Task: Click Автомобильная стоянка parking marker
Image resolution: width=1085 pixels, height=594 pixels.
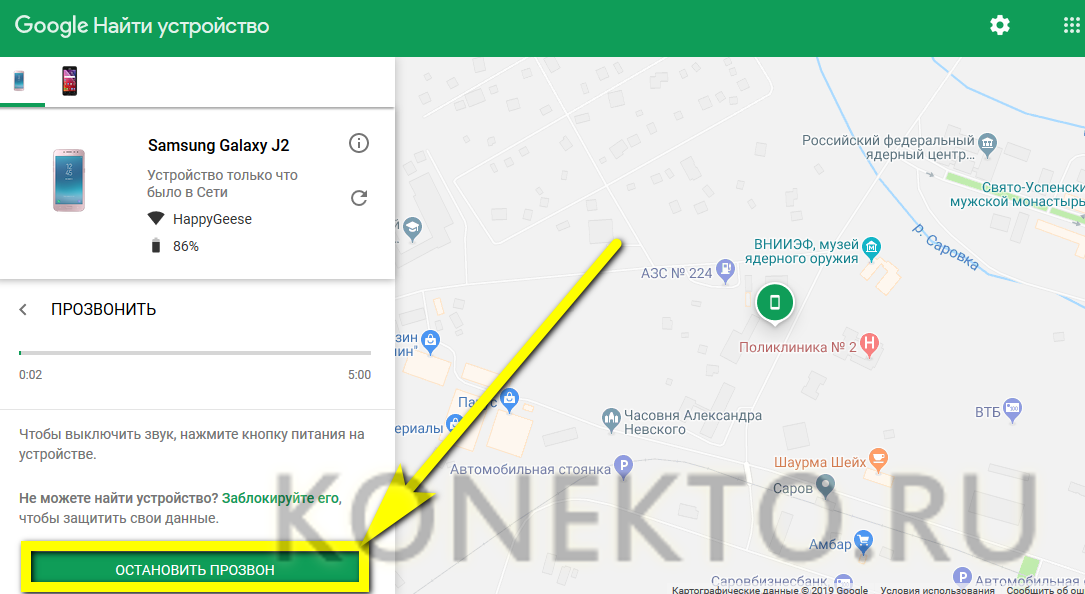Action: (x=624, y=466)
